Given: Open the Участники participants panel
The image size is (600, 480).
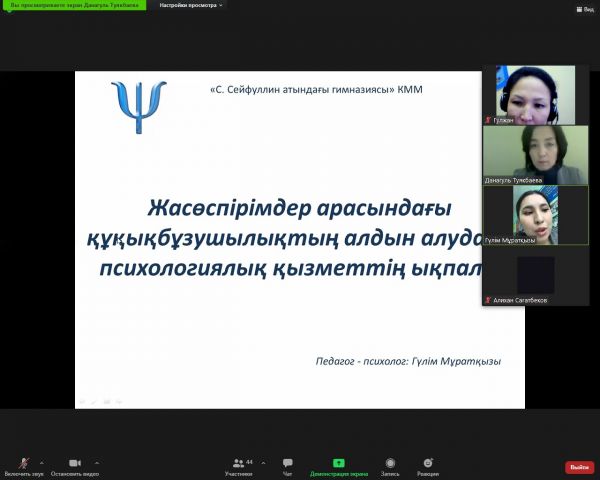Looking at the screenshot, I should [238, 463].
